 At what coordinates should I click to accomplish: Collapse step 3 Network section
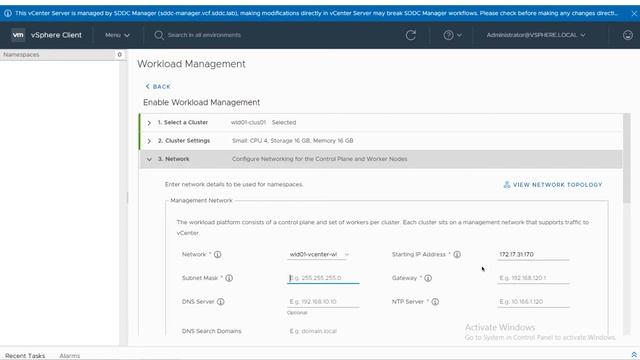149,159
